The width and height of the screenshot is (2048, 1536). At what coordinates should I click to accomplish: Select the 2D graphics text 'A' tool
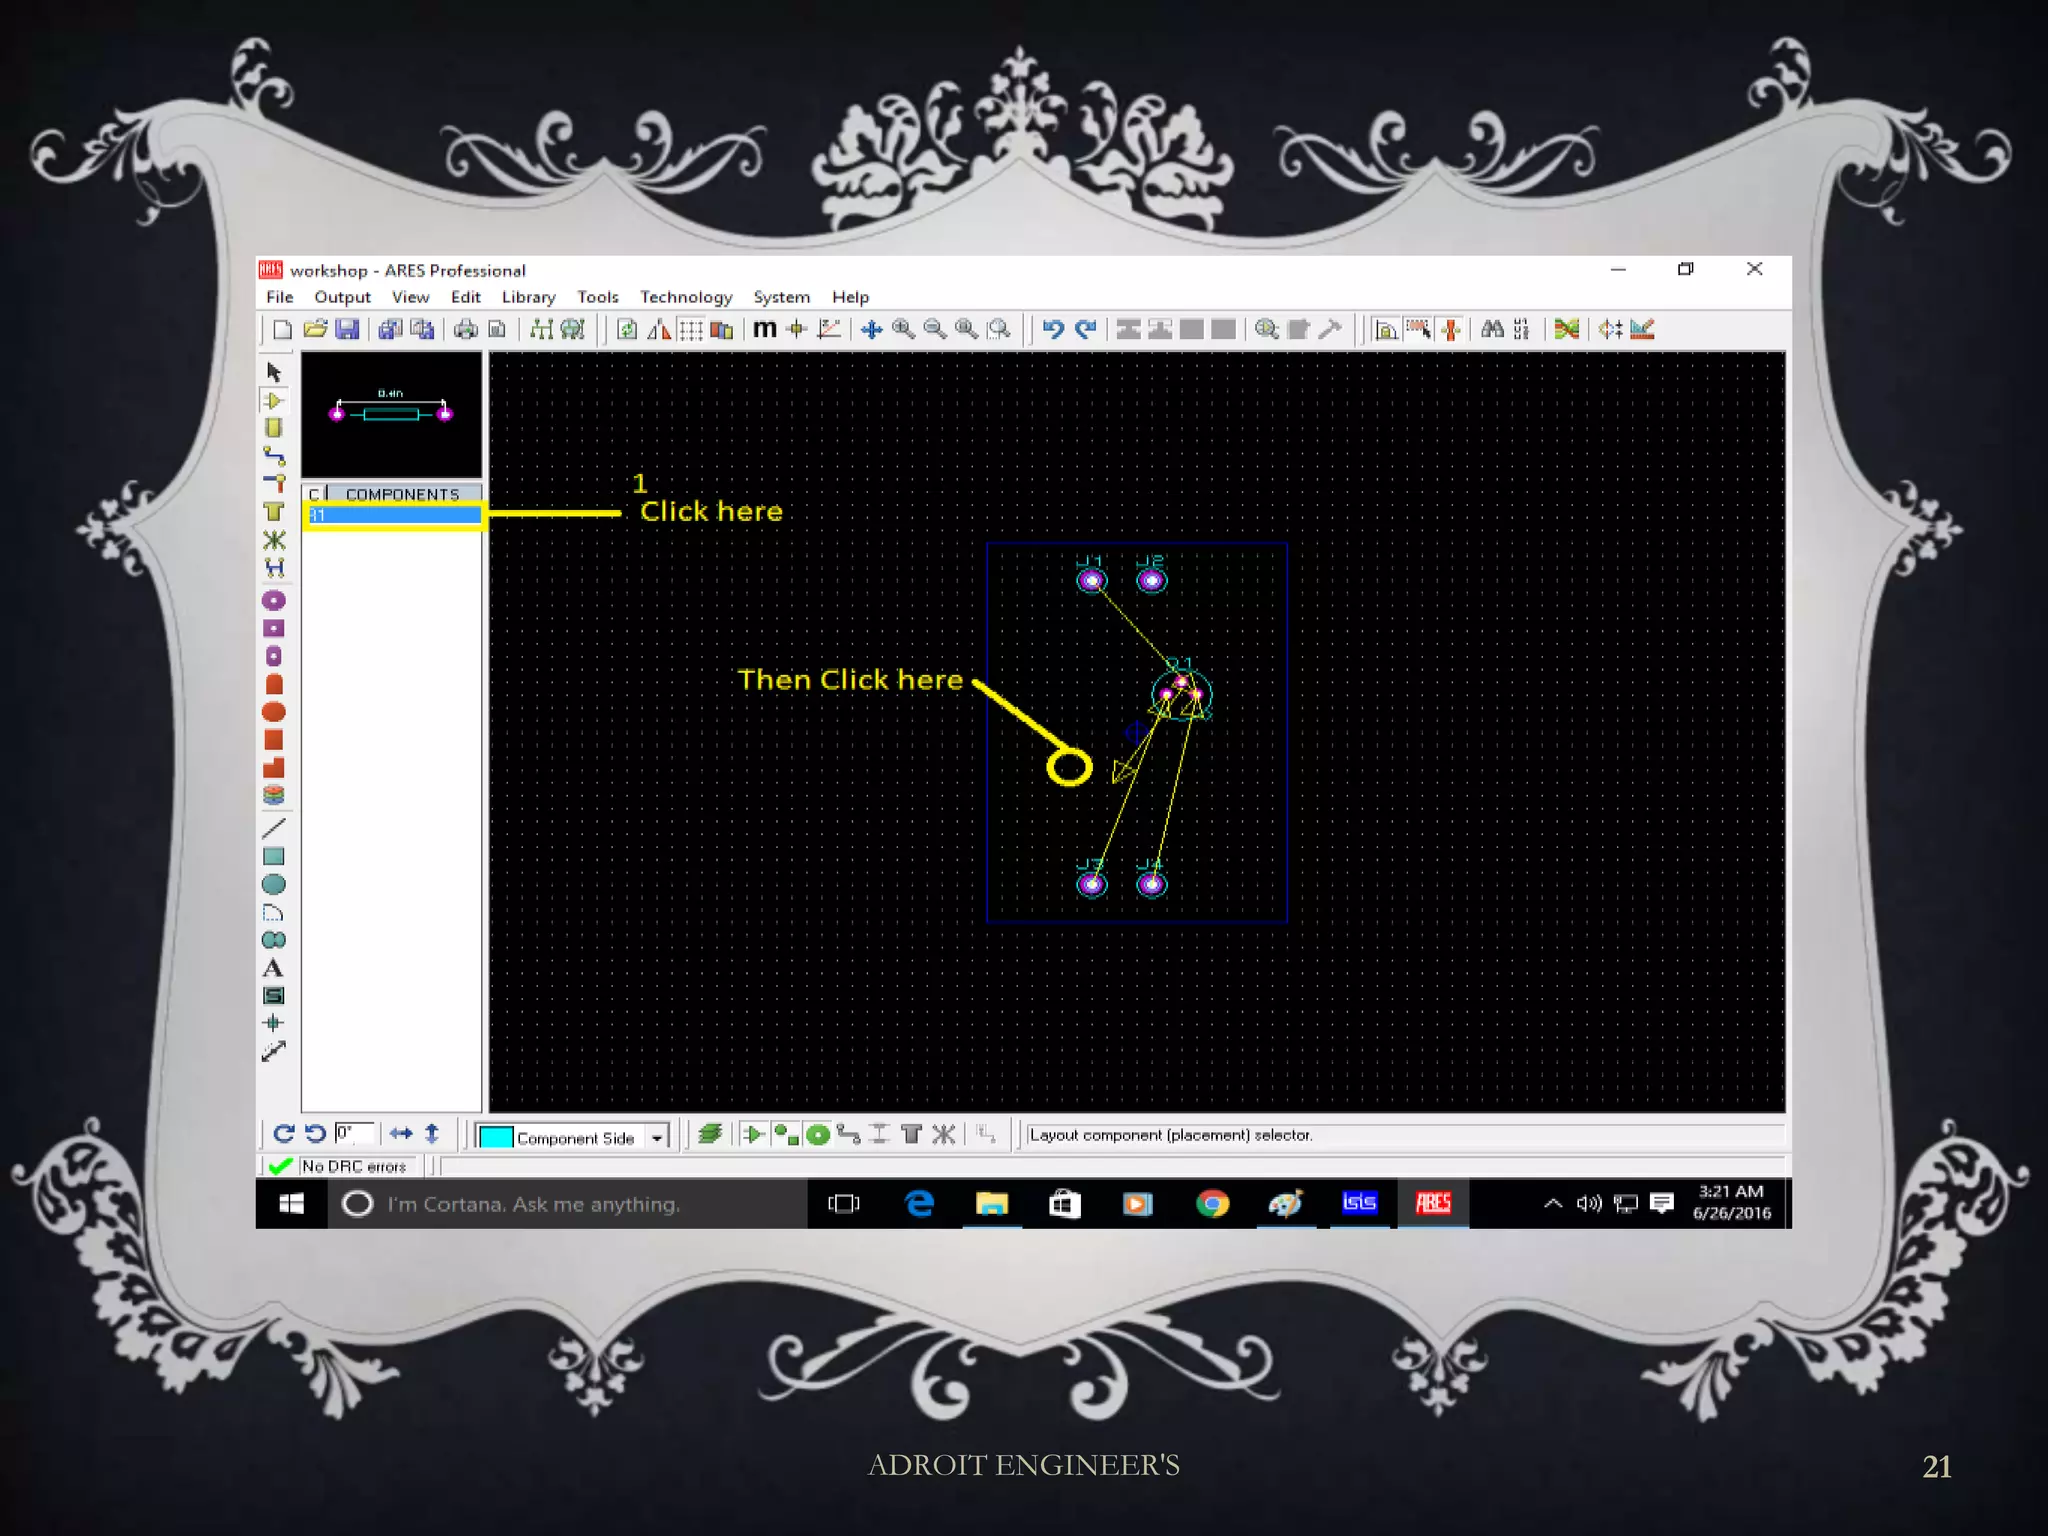point(273,968)
